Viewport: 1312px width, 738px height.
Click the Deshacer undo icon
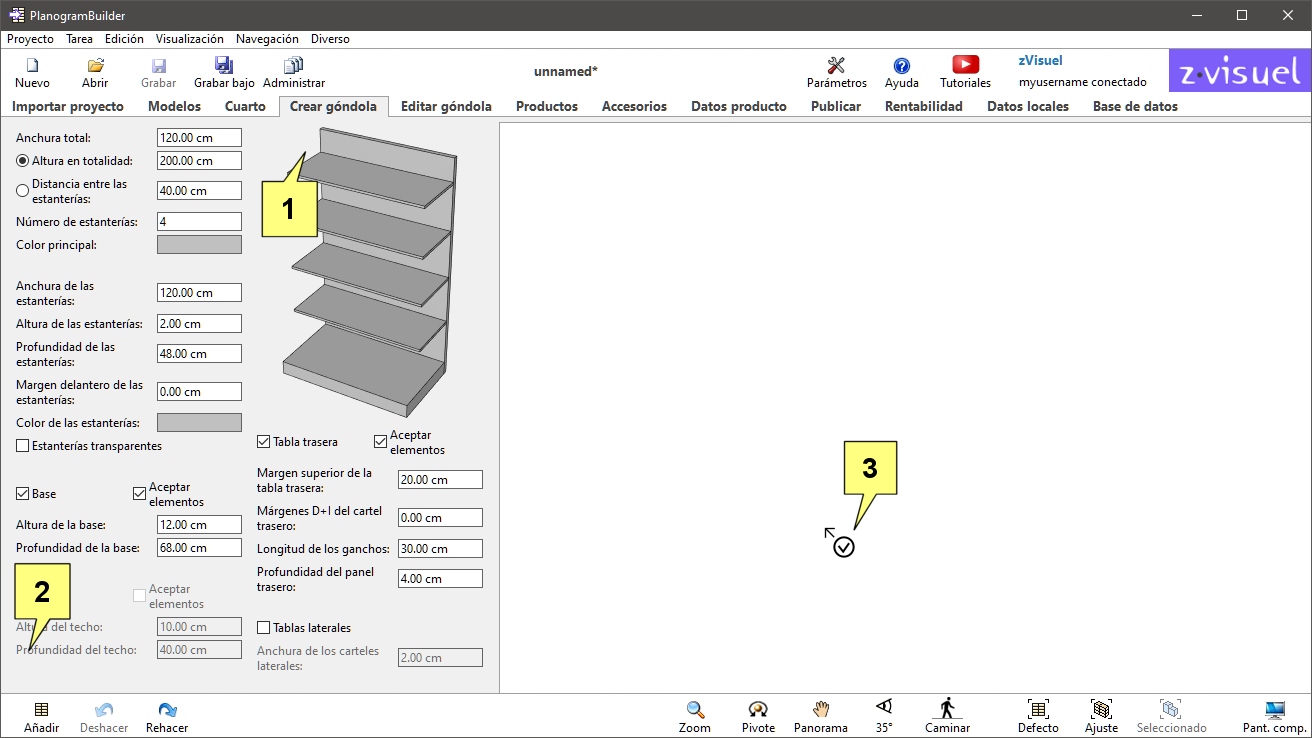(104, 710)
